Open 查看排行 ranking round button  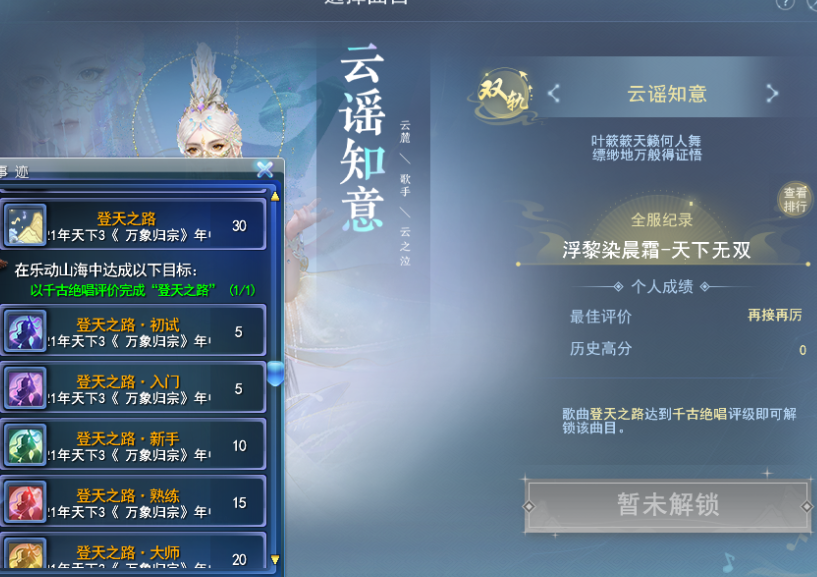(x=795, y=199)
